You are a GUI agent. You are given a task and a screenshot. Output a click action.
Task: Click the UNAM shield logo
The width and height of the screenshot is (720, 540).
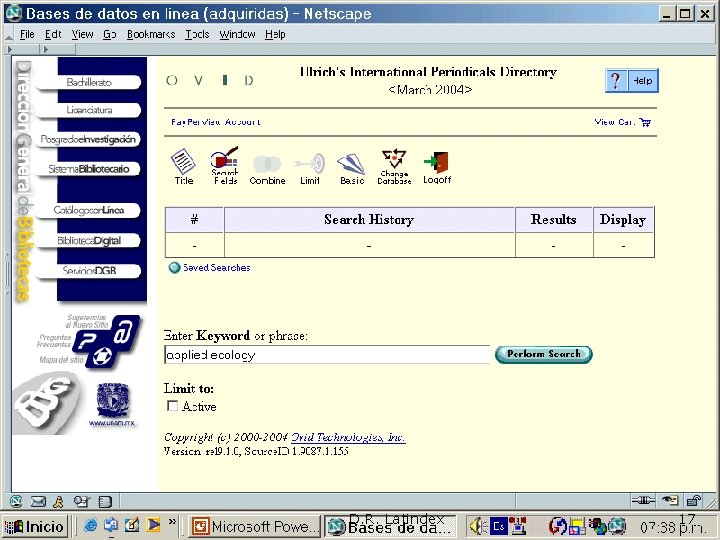click(x=112, y=401)
